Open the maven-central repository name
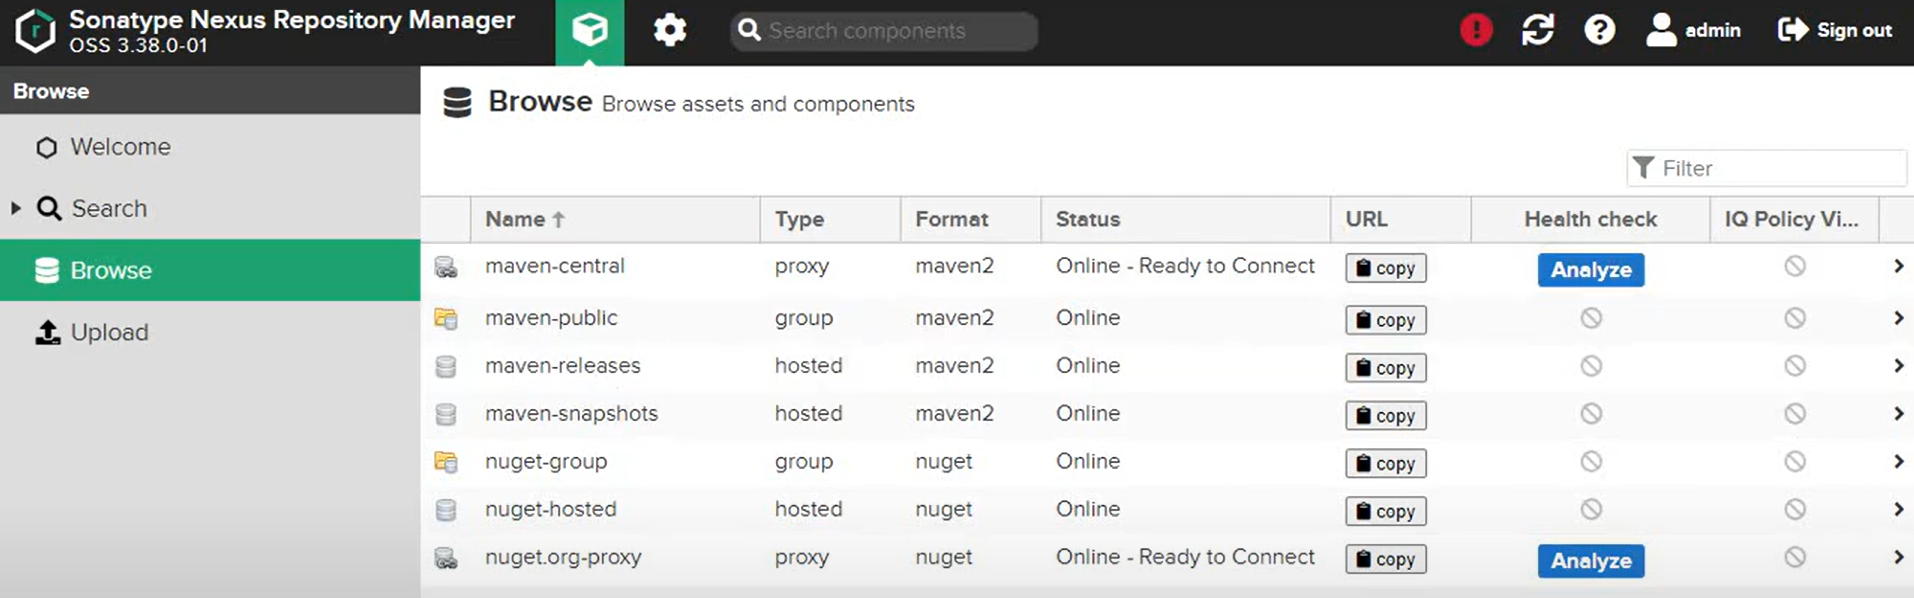This screenshot has width=1914, height=598. [x=555, y=266]
